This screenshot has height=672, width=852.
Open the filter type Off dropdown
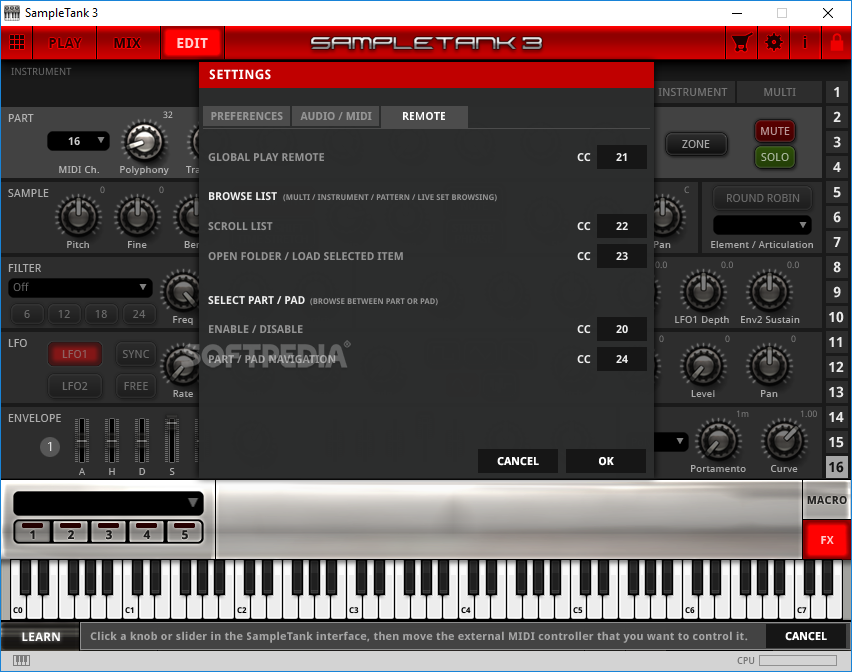tap(80, 287)
